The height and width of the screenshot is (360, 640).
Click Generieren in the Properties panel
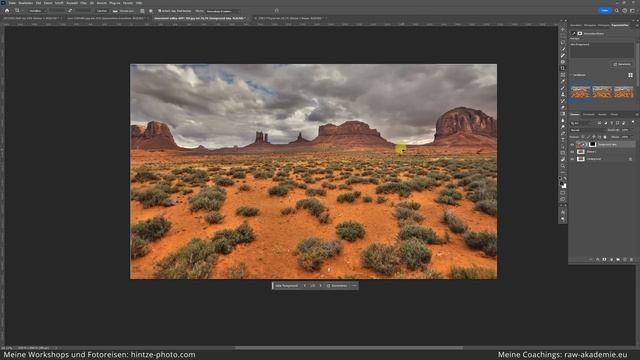(x=622, y=64)
